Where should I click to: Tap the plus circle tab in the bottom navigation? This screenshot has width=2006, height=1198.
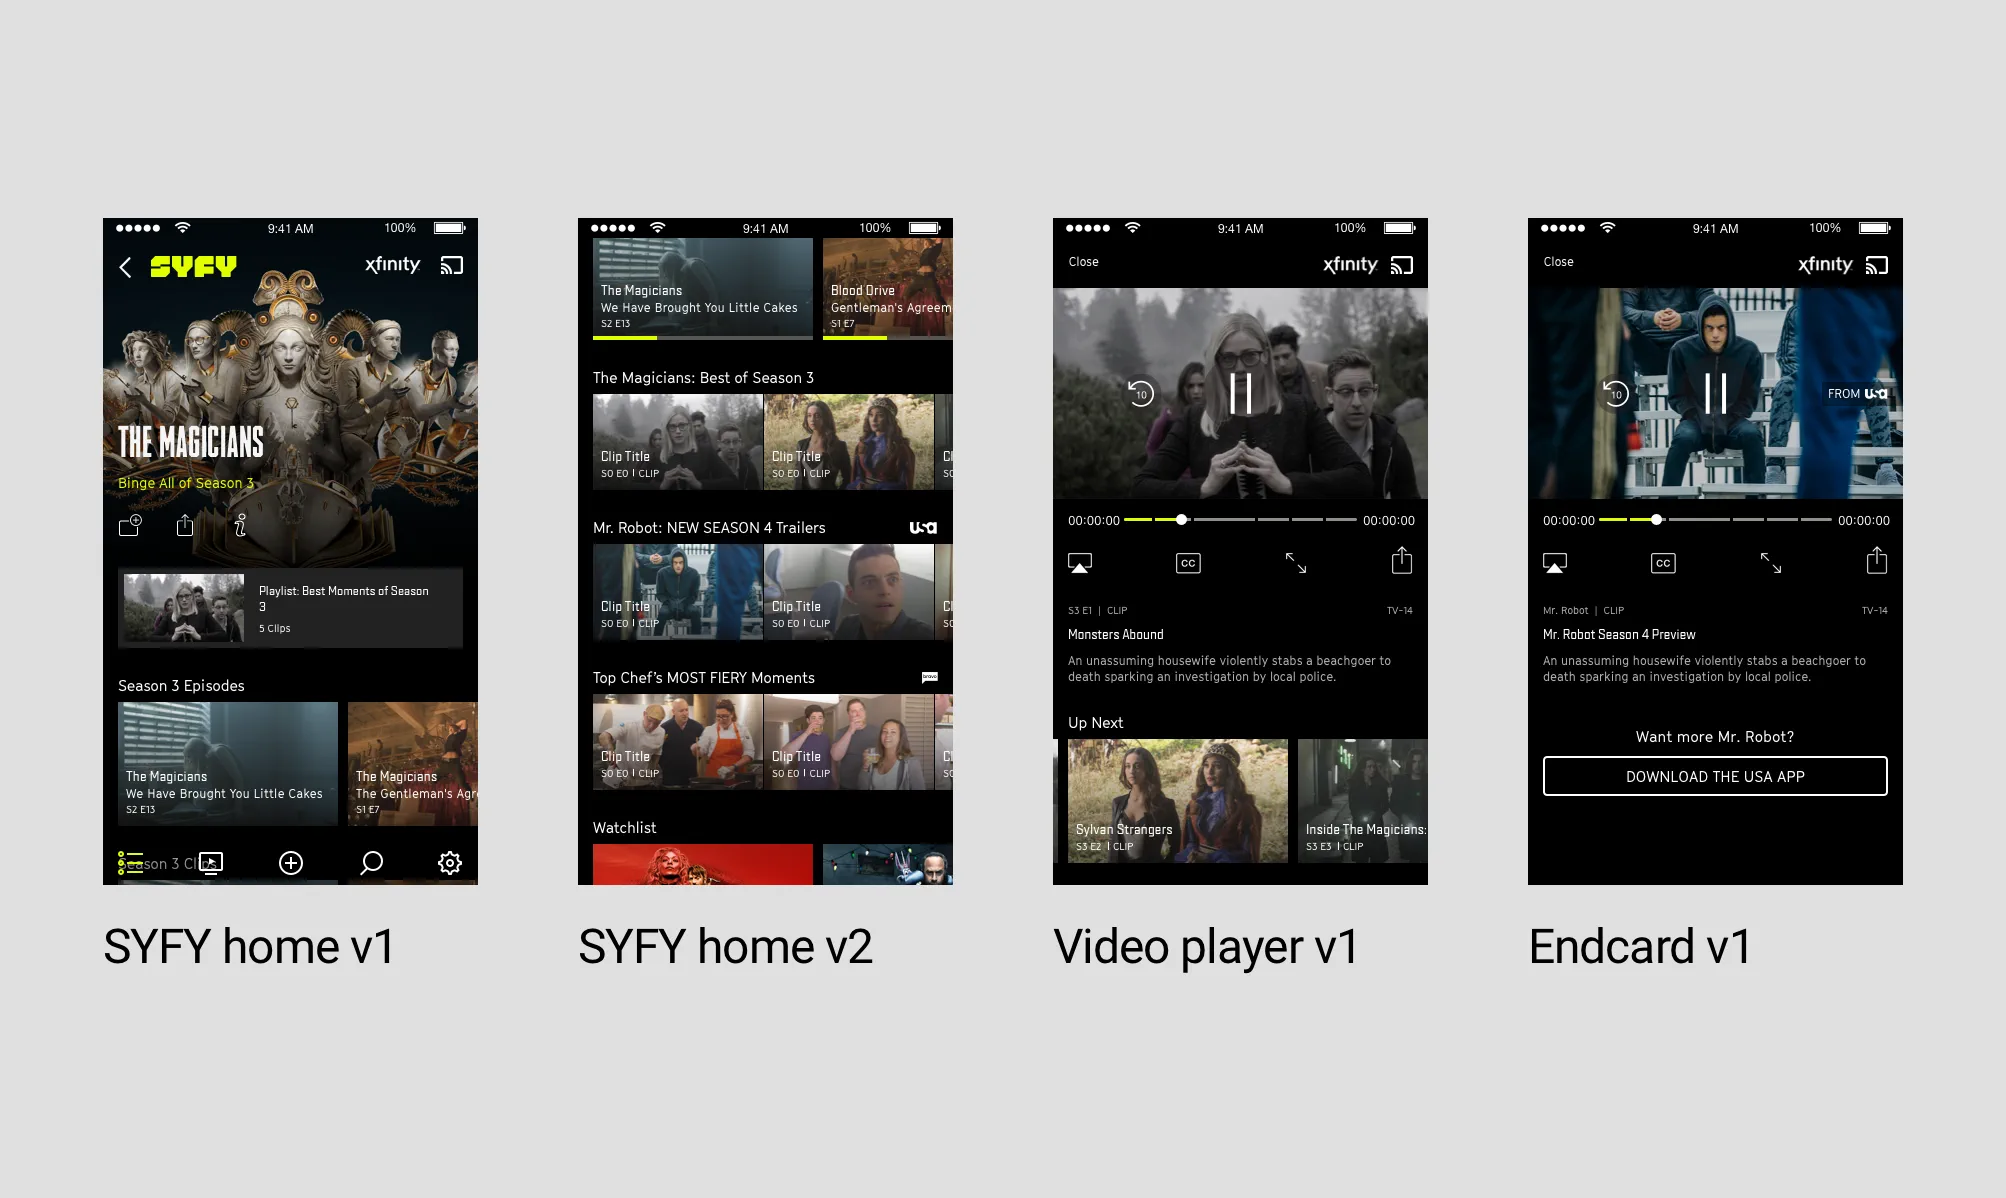click(x=291, y=863)
